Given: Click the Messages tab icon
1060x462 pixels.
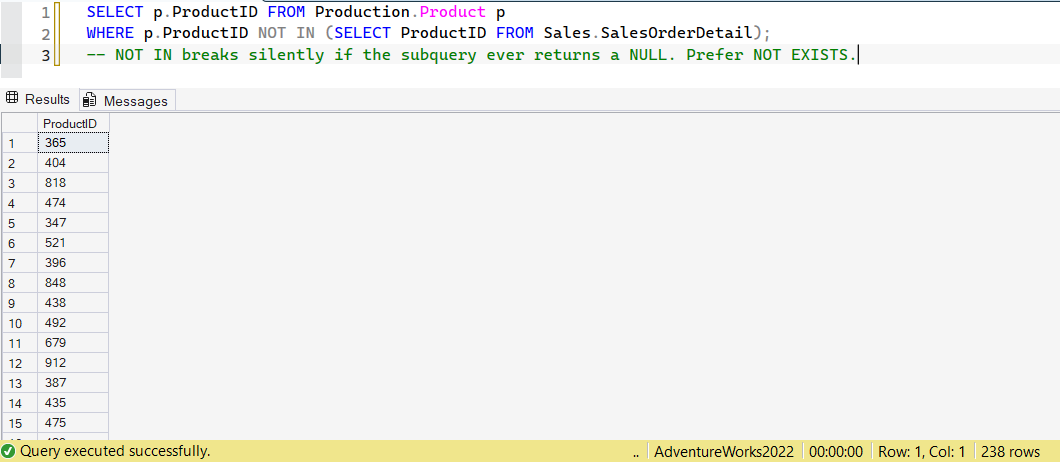Looking at the screenshot, I should coord(89,101).
